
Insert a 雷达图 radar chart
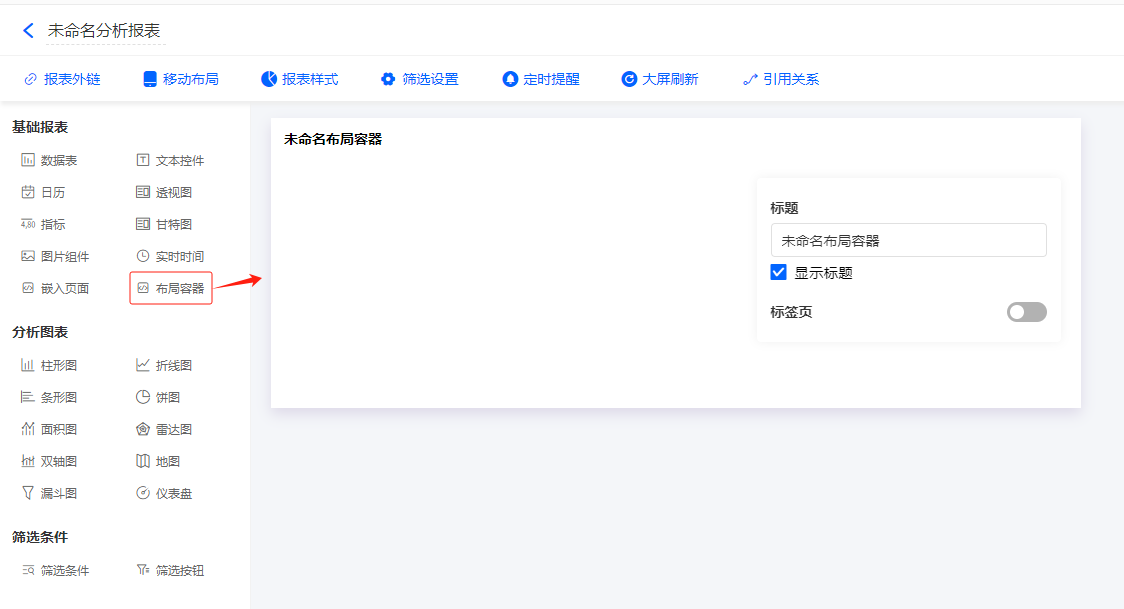[164, 429]
